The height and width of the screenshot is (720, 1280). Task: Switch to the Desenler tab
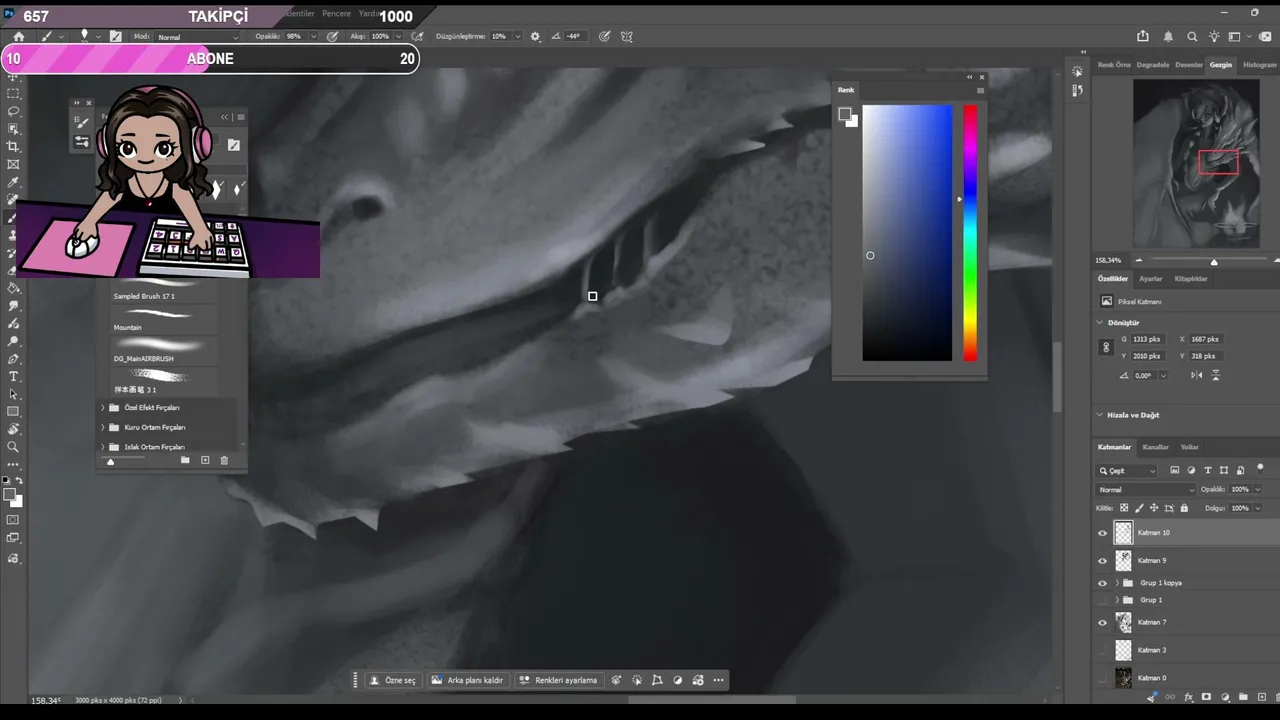(1189, 65)
